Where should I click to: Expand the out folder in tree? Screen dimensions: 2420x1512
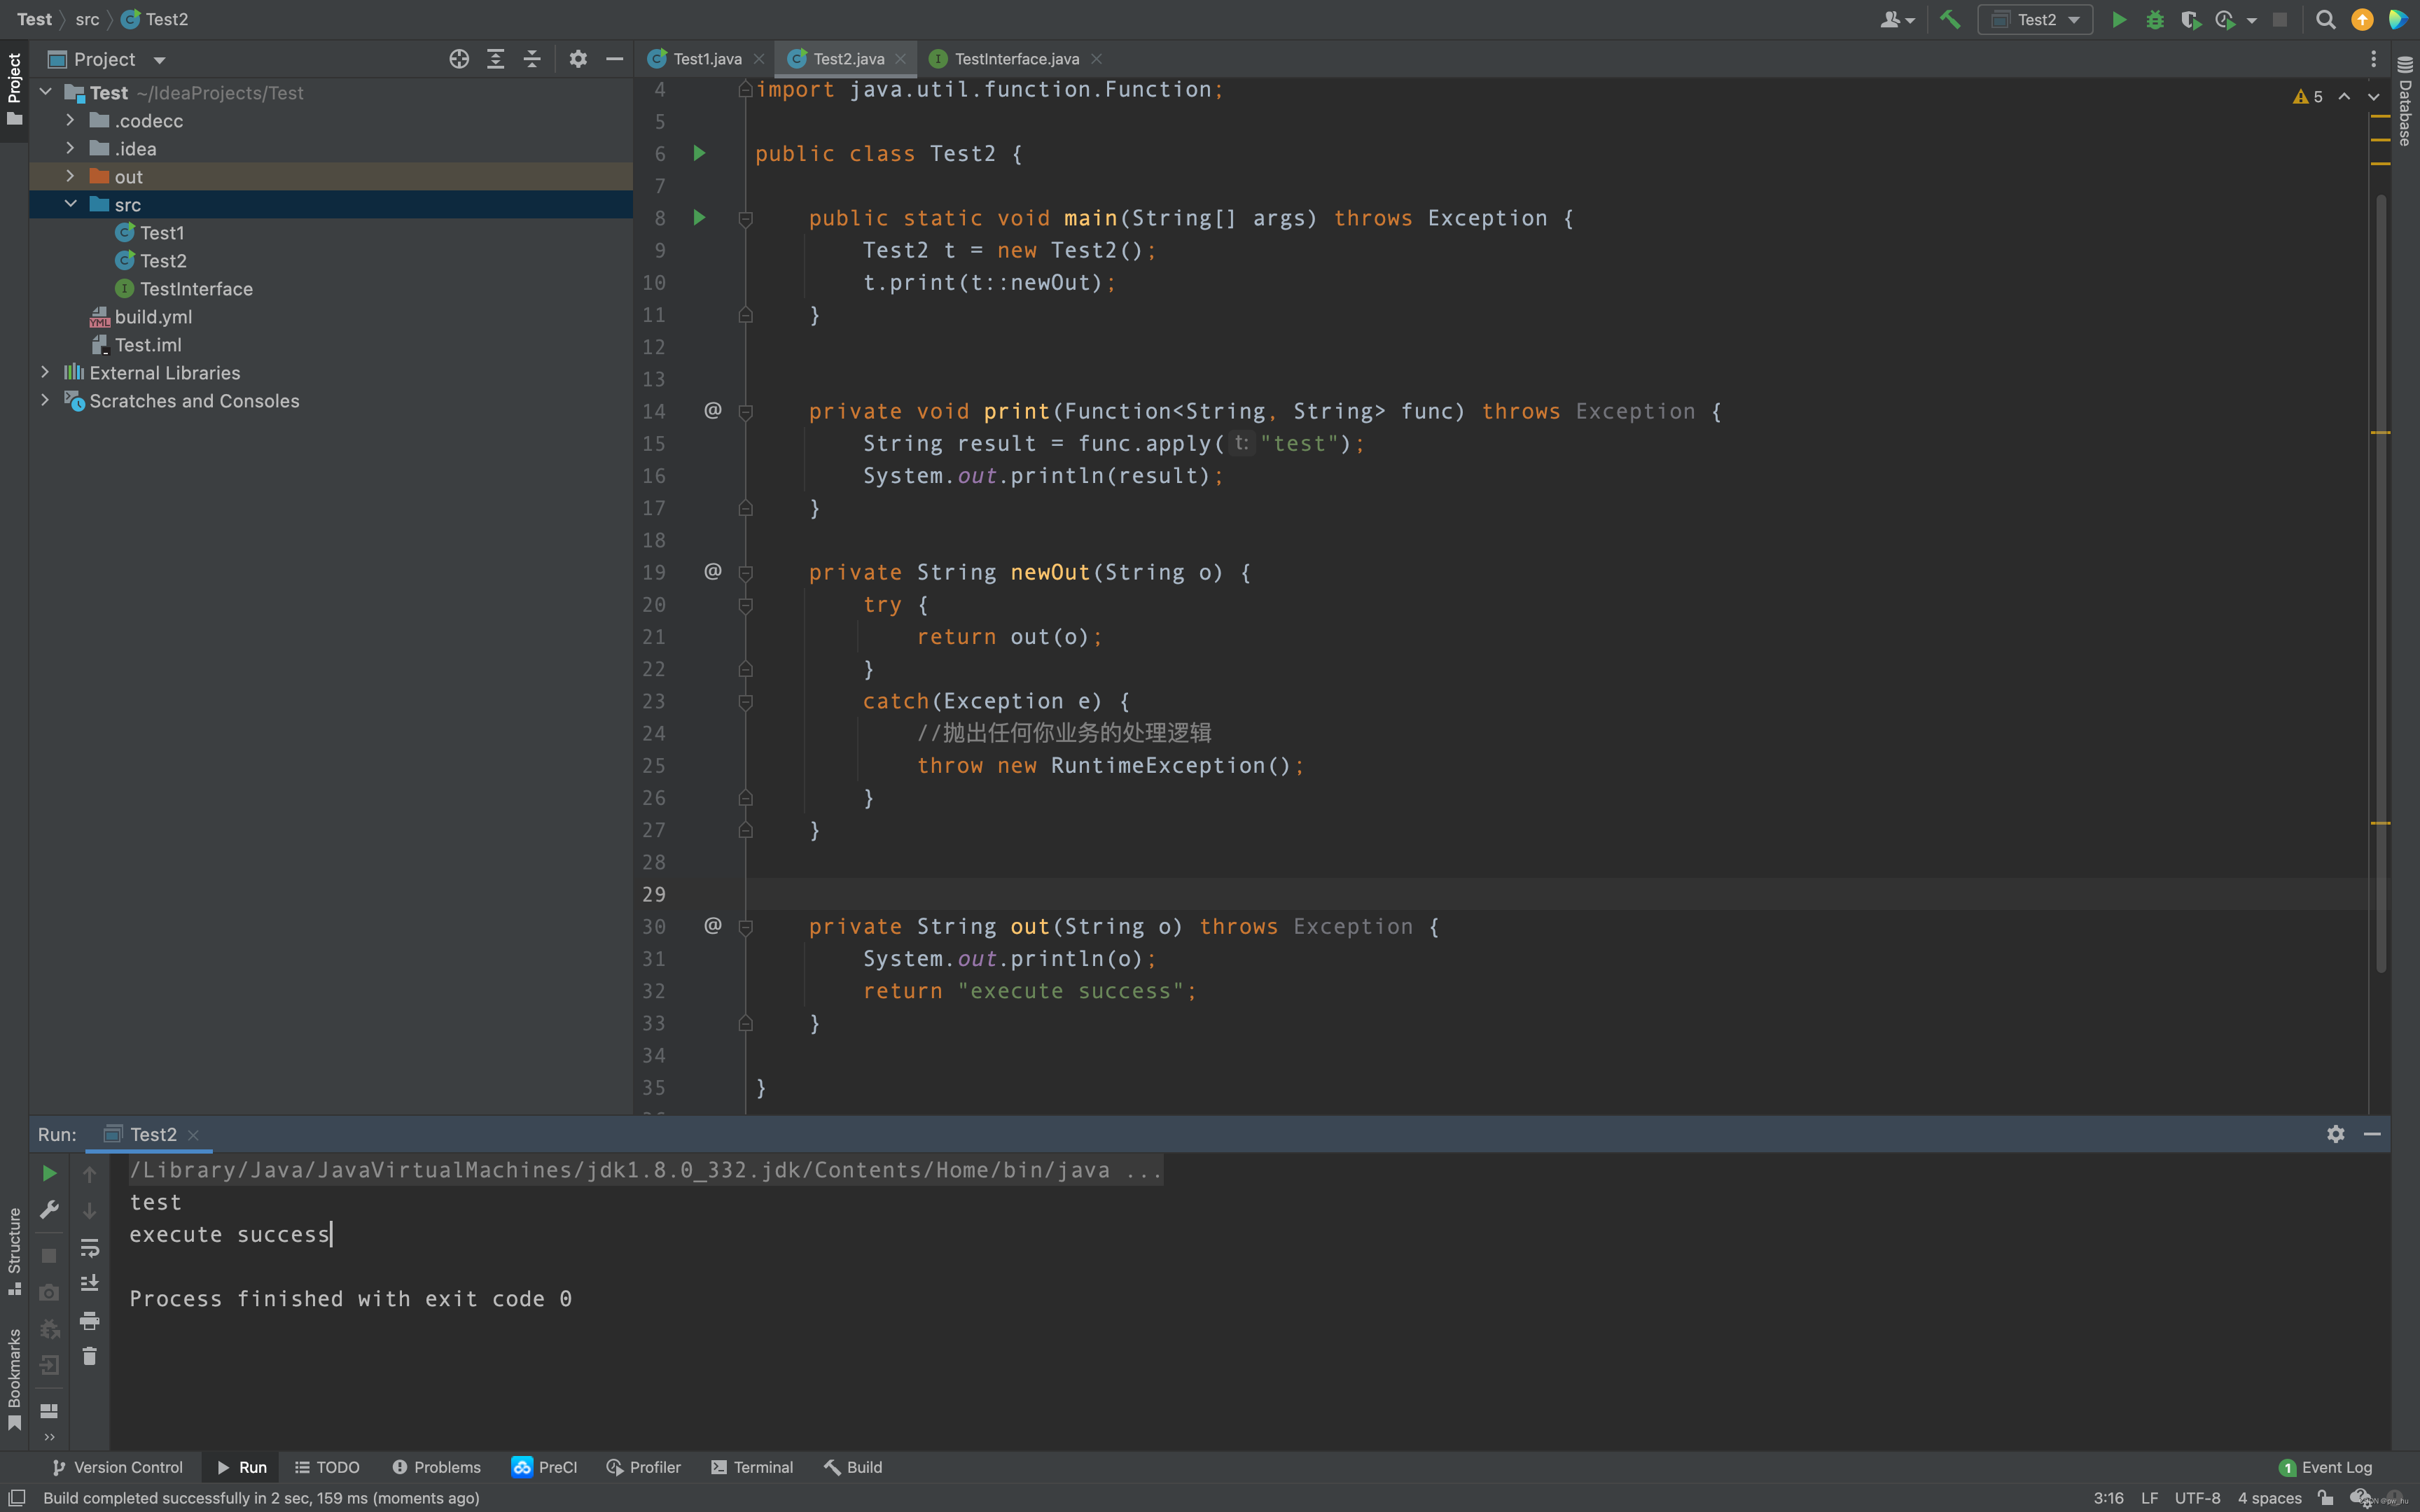pyautogui.click(x=70, y=176)
